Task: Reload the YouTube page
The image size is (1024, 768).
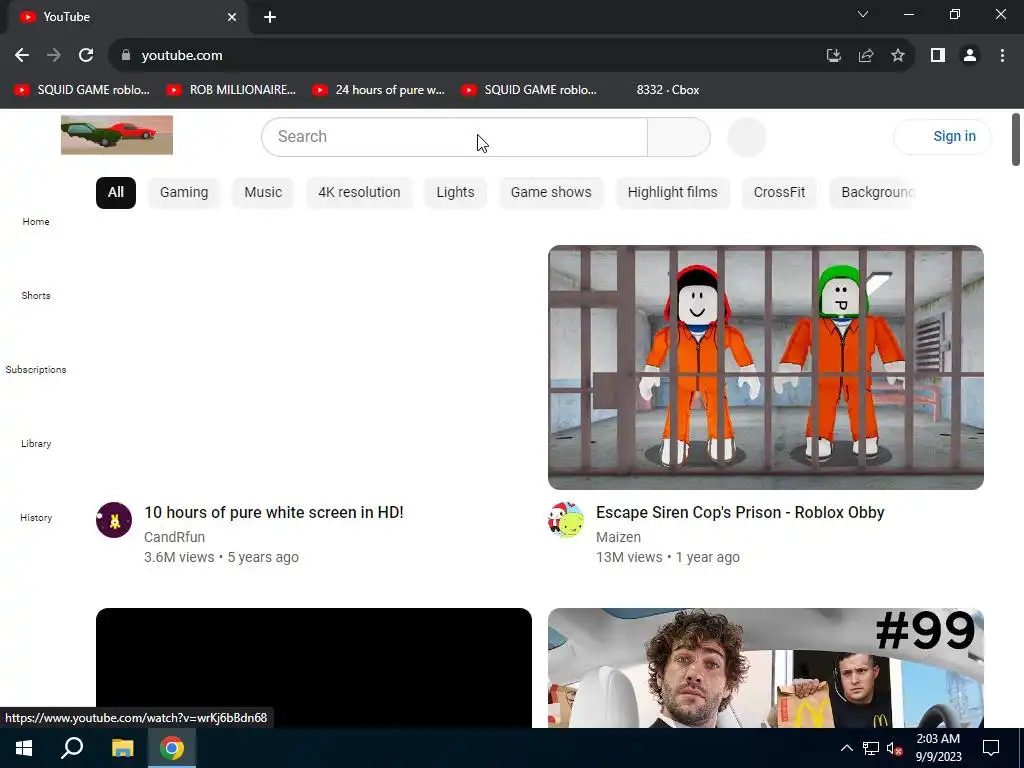Action: click(x=86, y=56)
